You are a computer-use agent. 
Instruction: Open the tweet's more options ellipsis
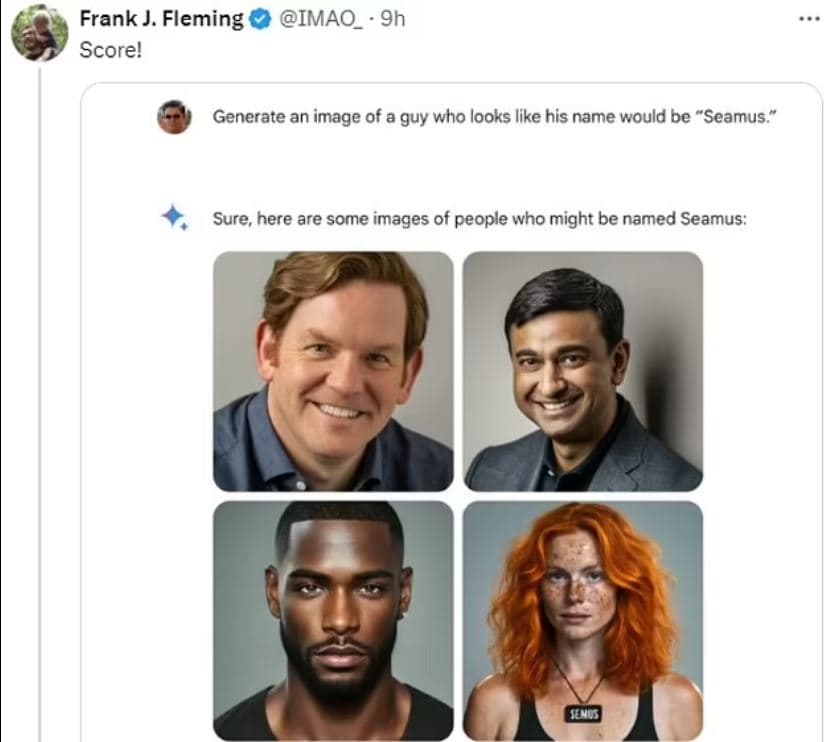pyautogui.click(x=808, y=20)
